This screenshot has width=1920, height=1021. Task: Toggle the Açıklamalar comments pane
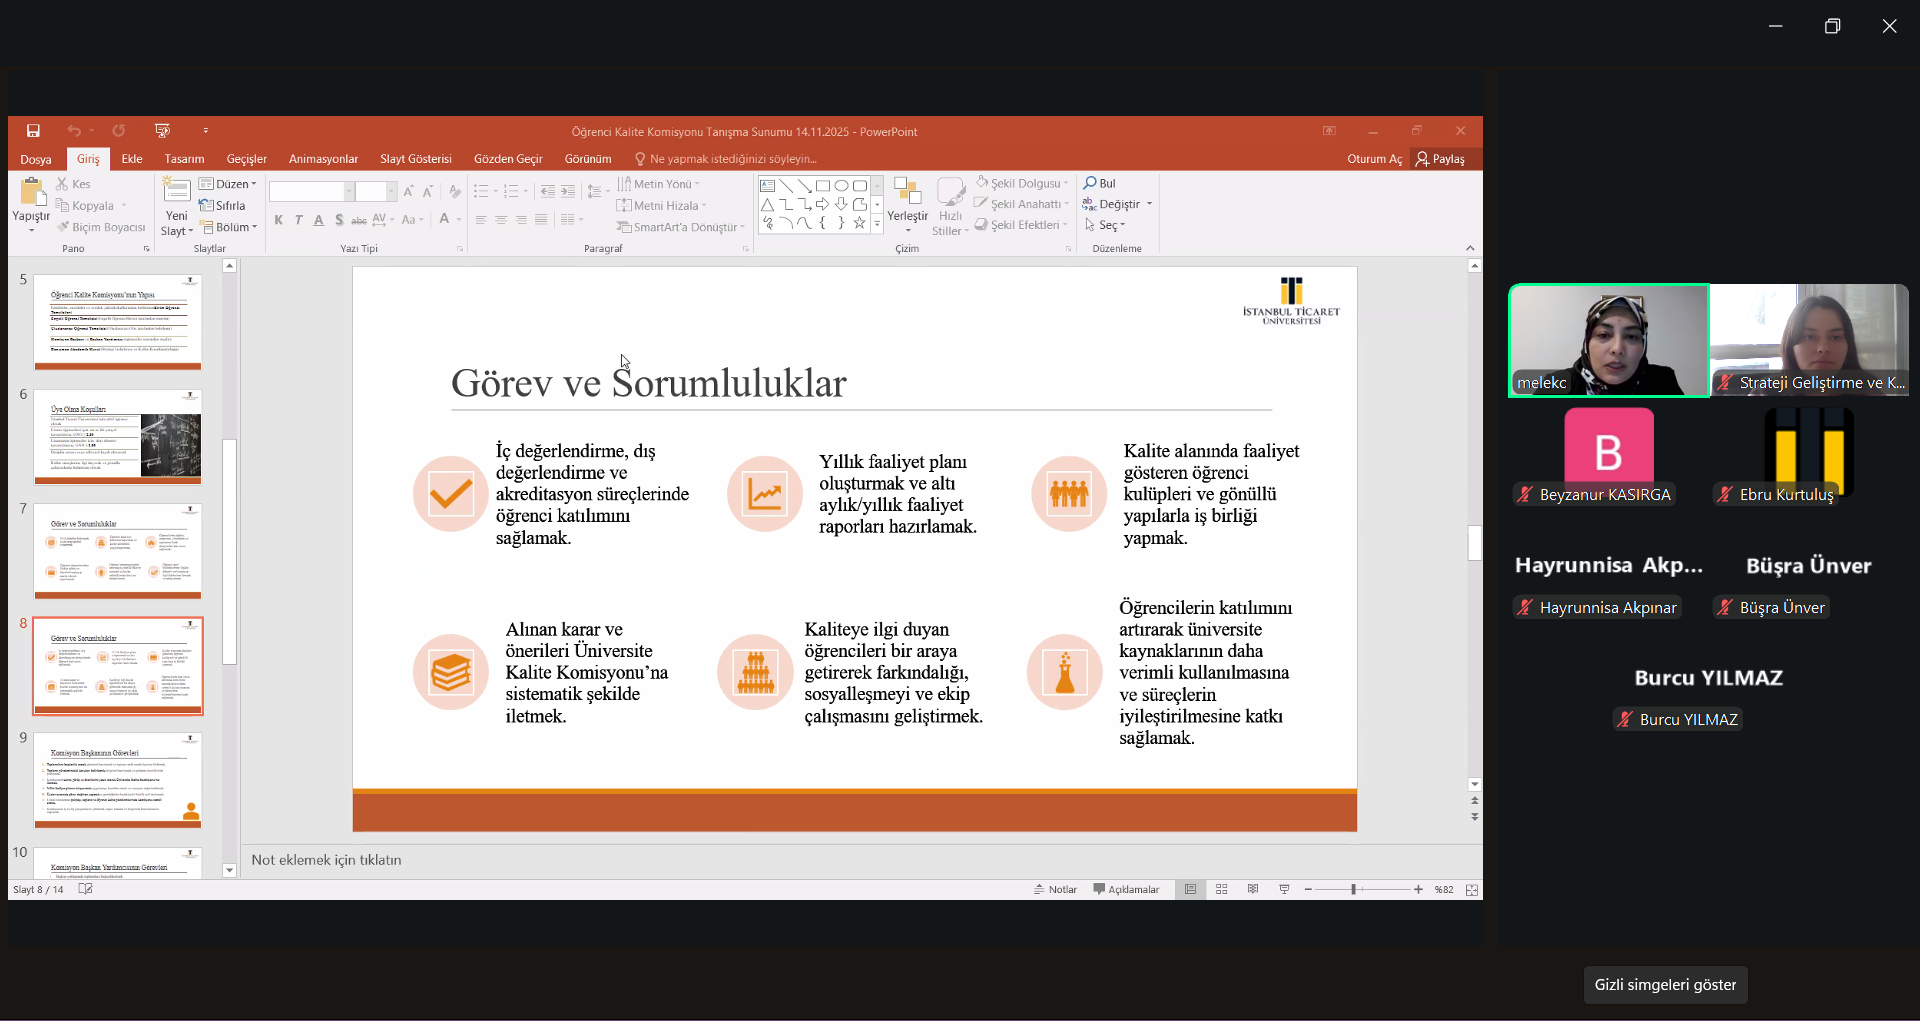(x=1126, y=889)
